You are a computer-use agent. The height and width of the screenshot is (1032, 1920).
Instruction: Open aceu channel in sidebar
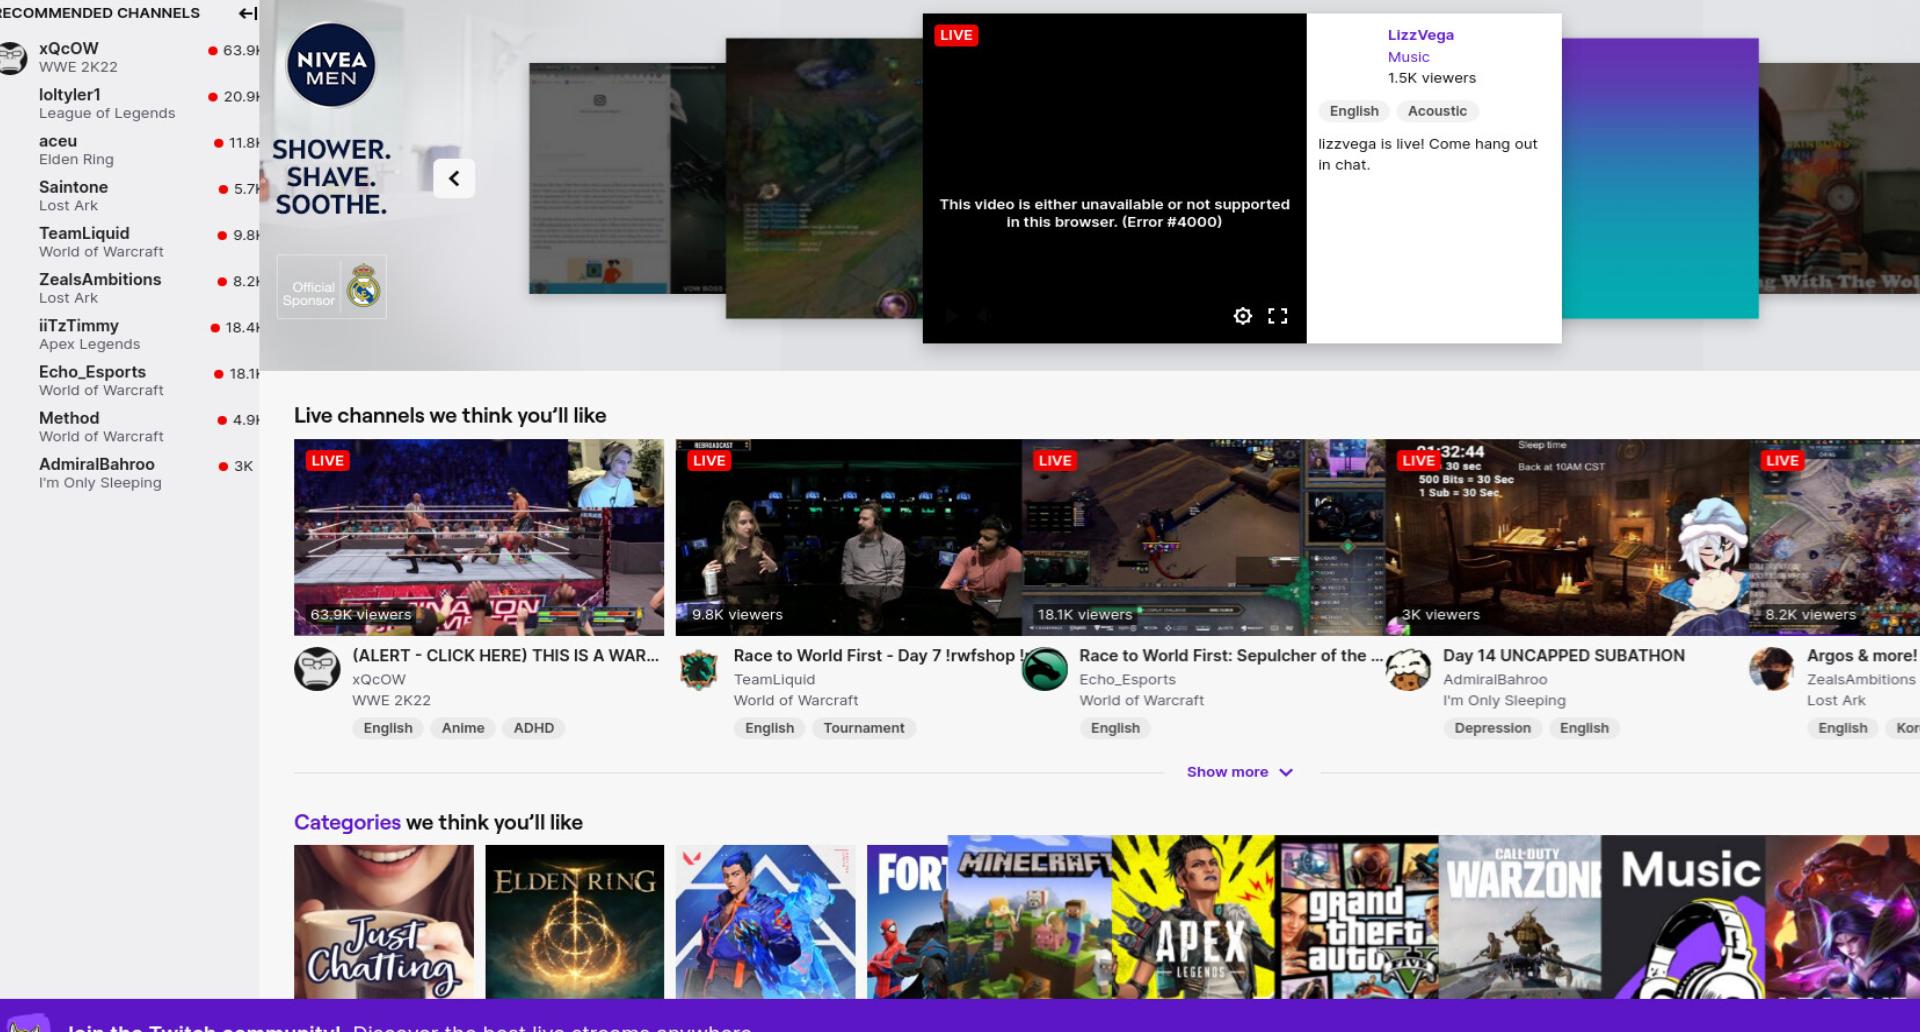coord(130,149)
